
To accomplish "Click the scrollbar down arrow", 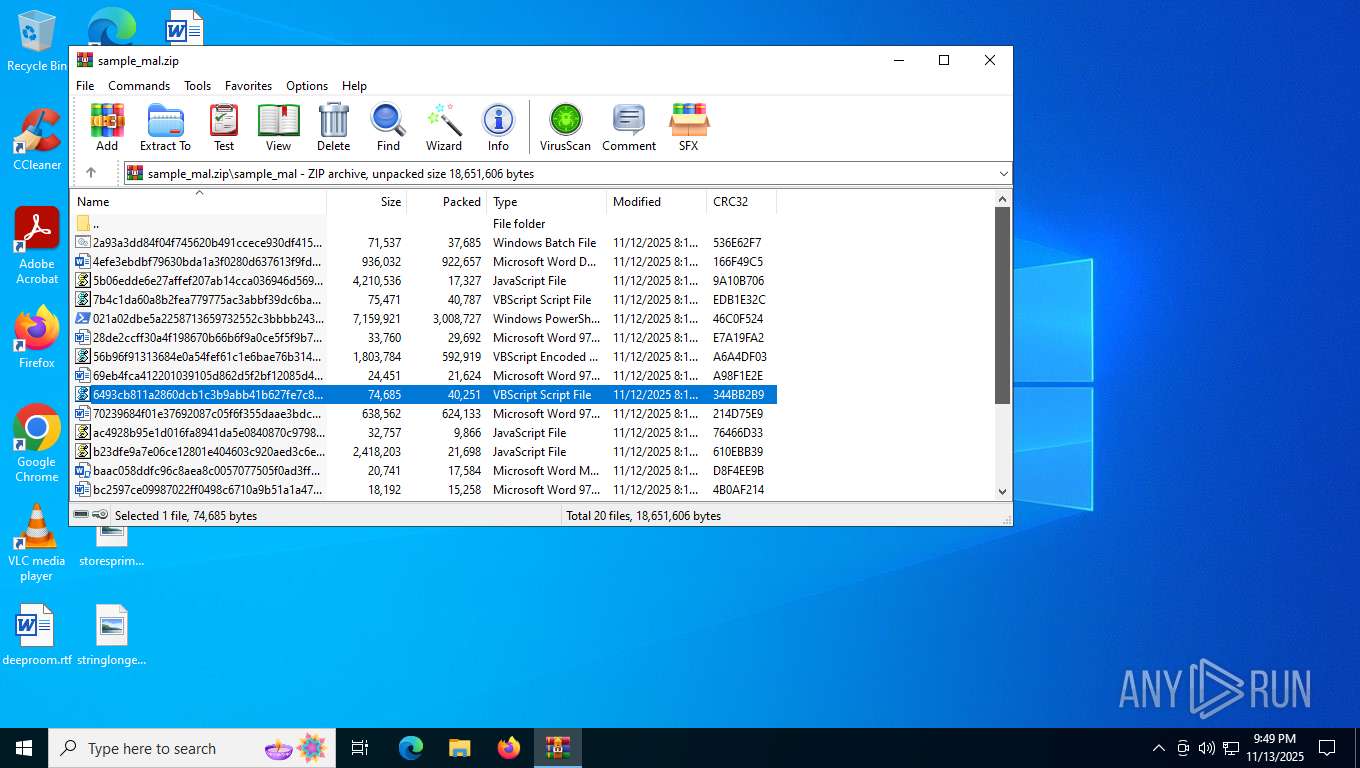I will [1003, 491].
